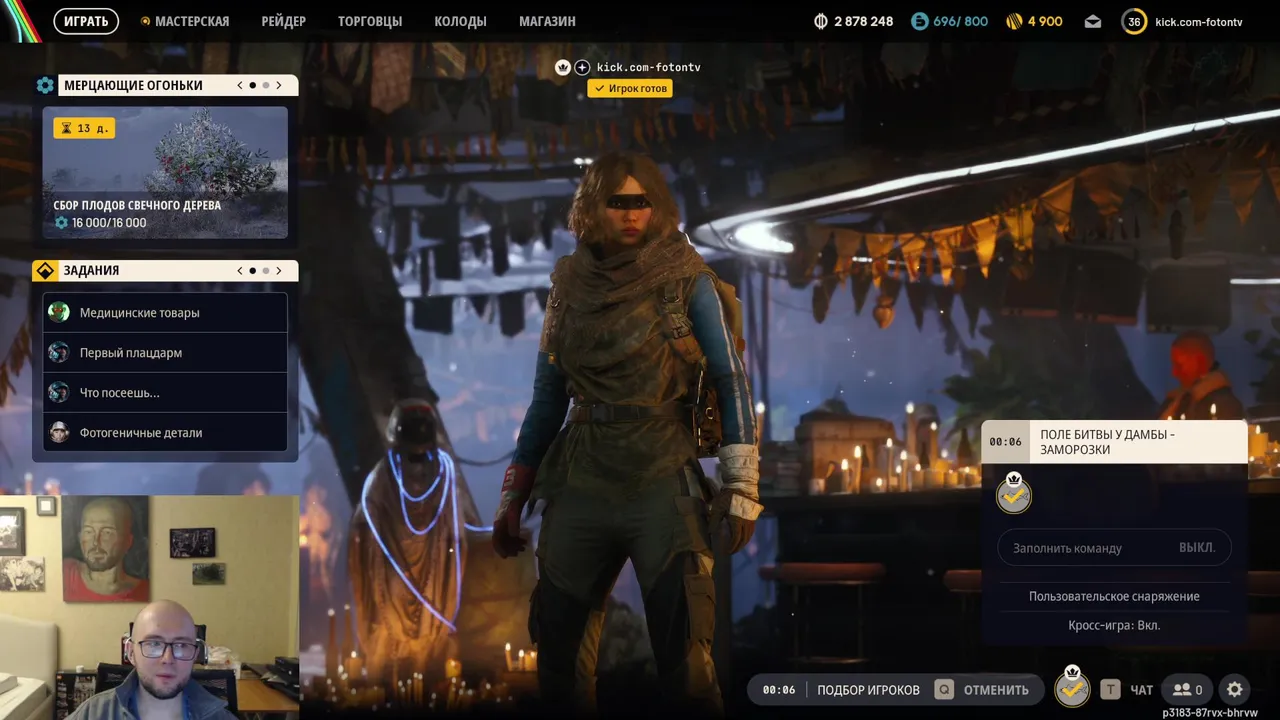Open quest Первый плацдарм
This screenshot has width=1280, height=720.
(165, 352)
